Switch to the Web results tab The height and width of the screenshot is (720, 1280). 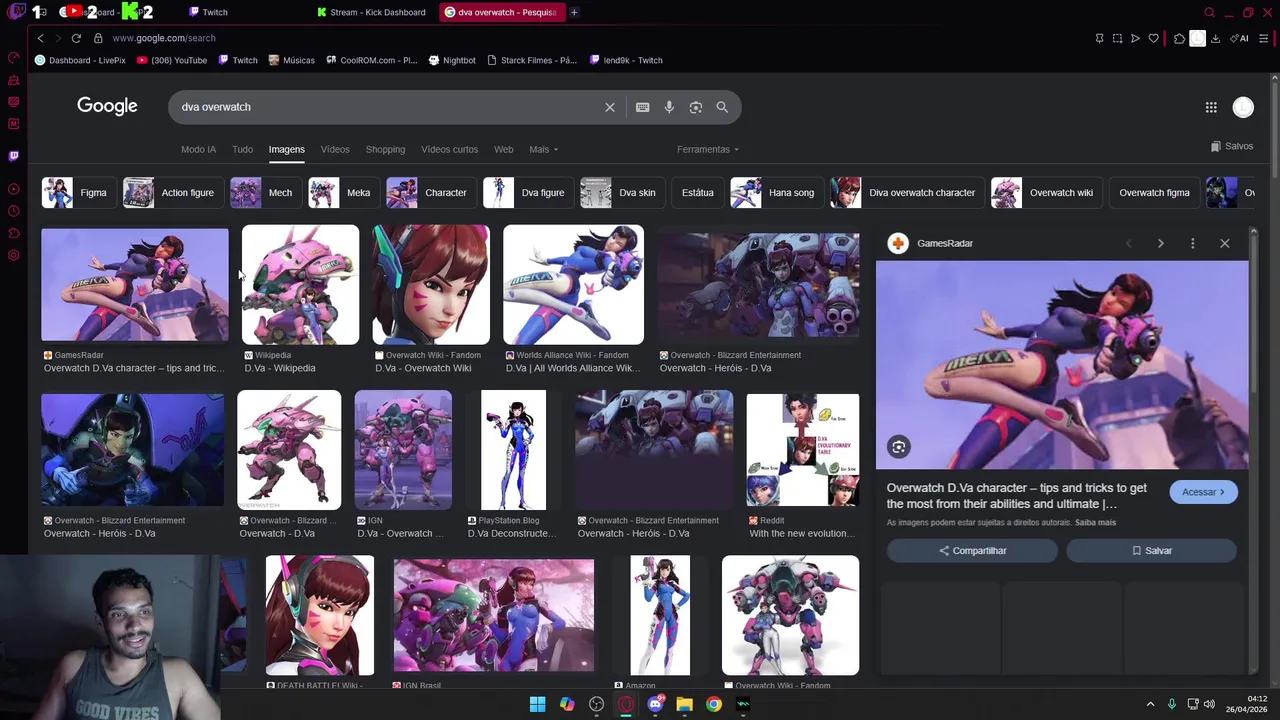pyautogui.click(x=503, y=149)
